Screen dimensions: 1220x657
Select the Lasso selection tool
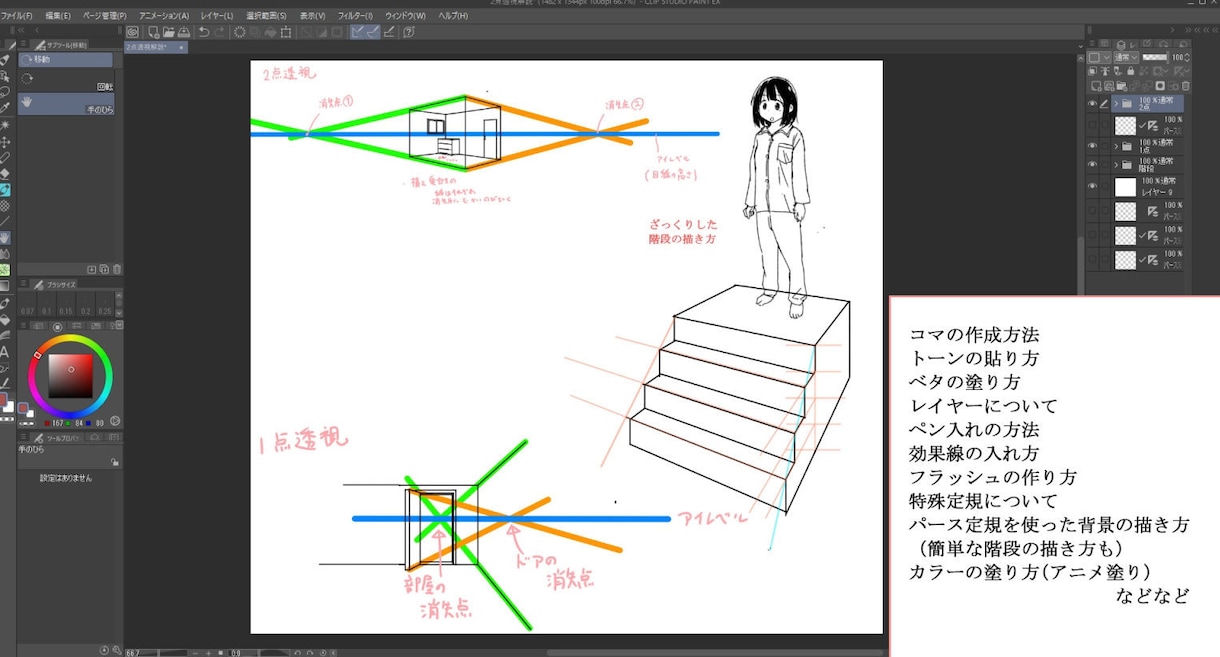click(x=5, y=90)
